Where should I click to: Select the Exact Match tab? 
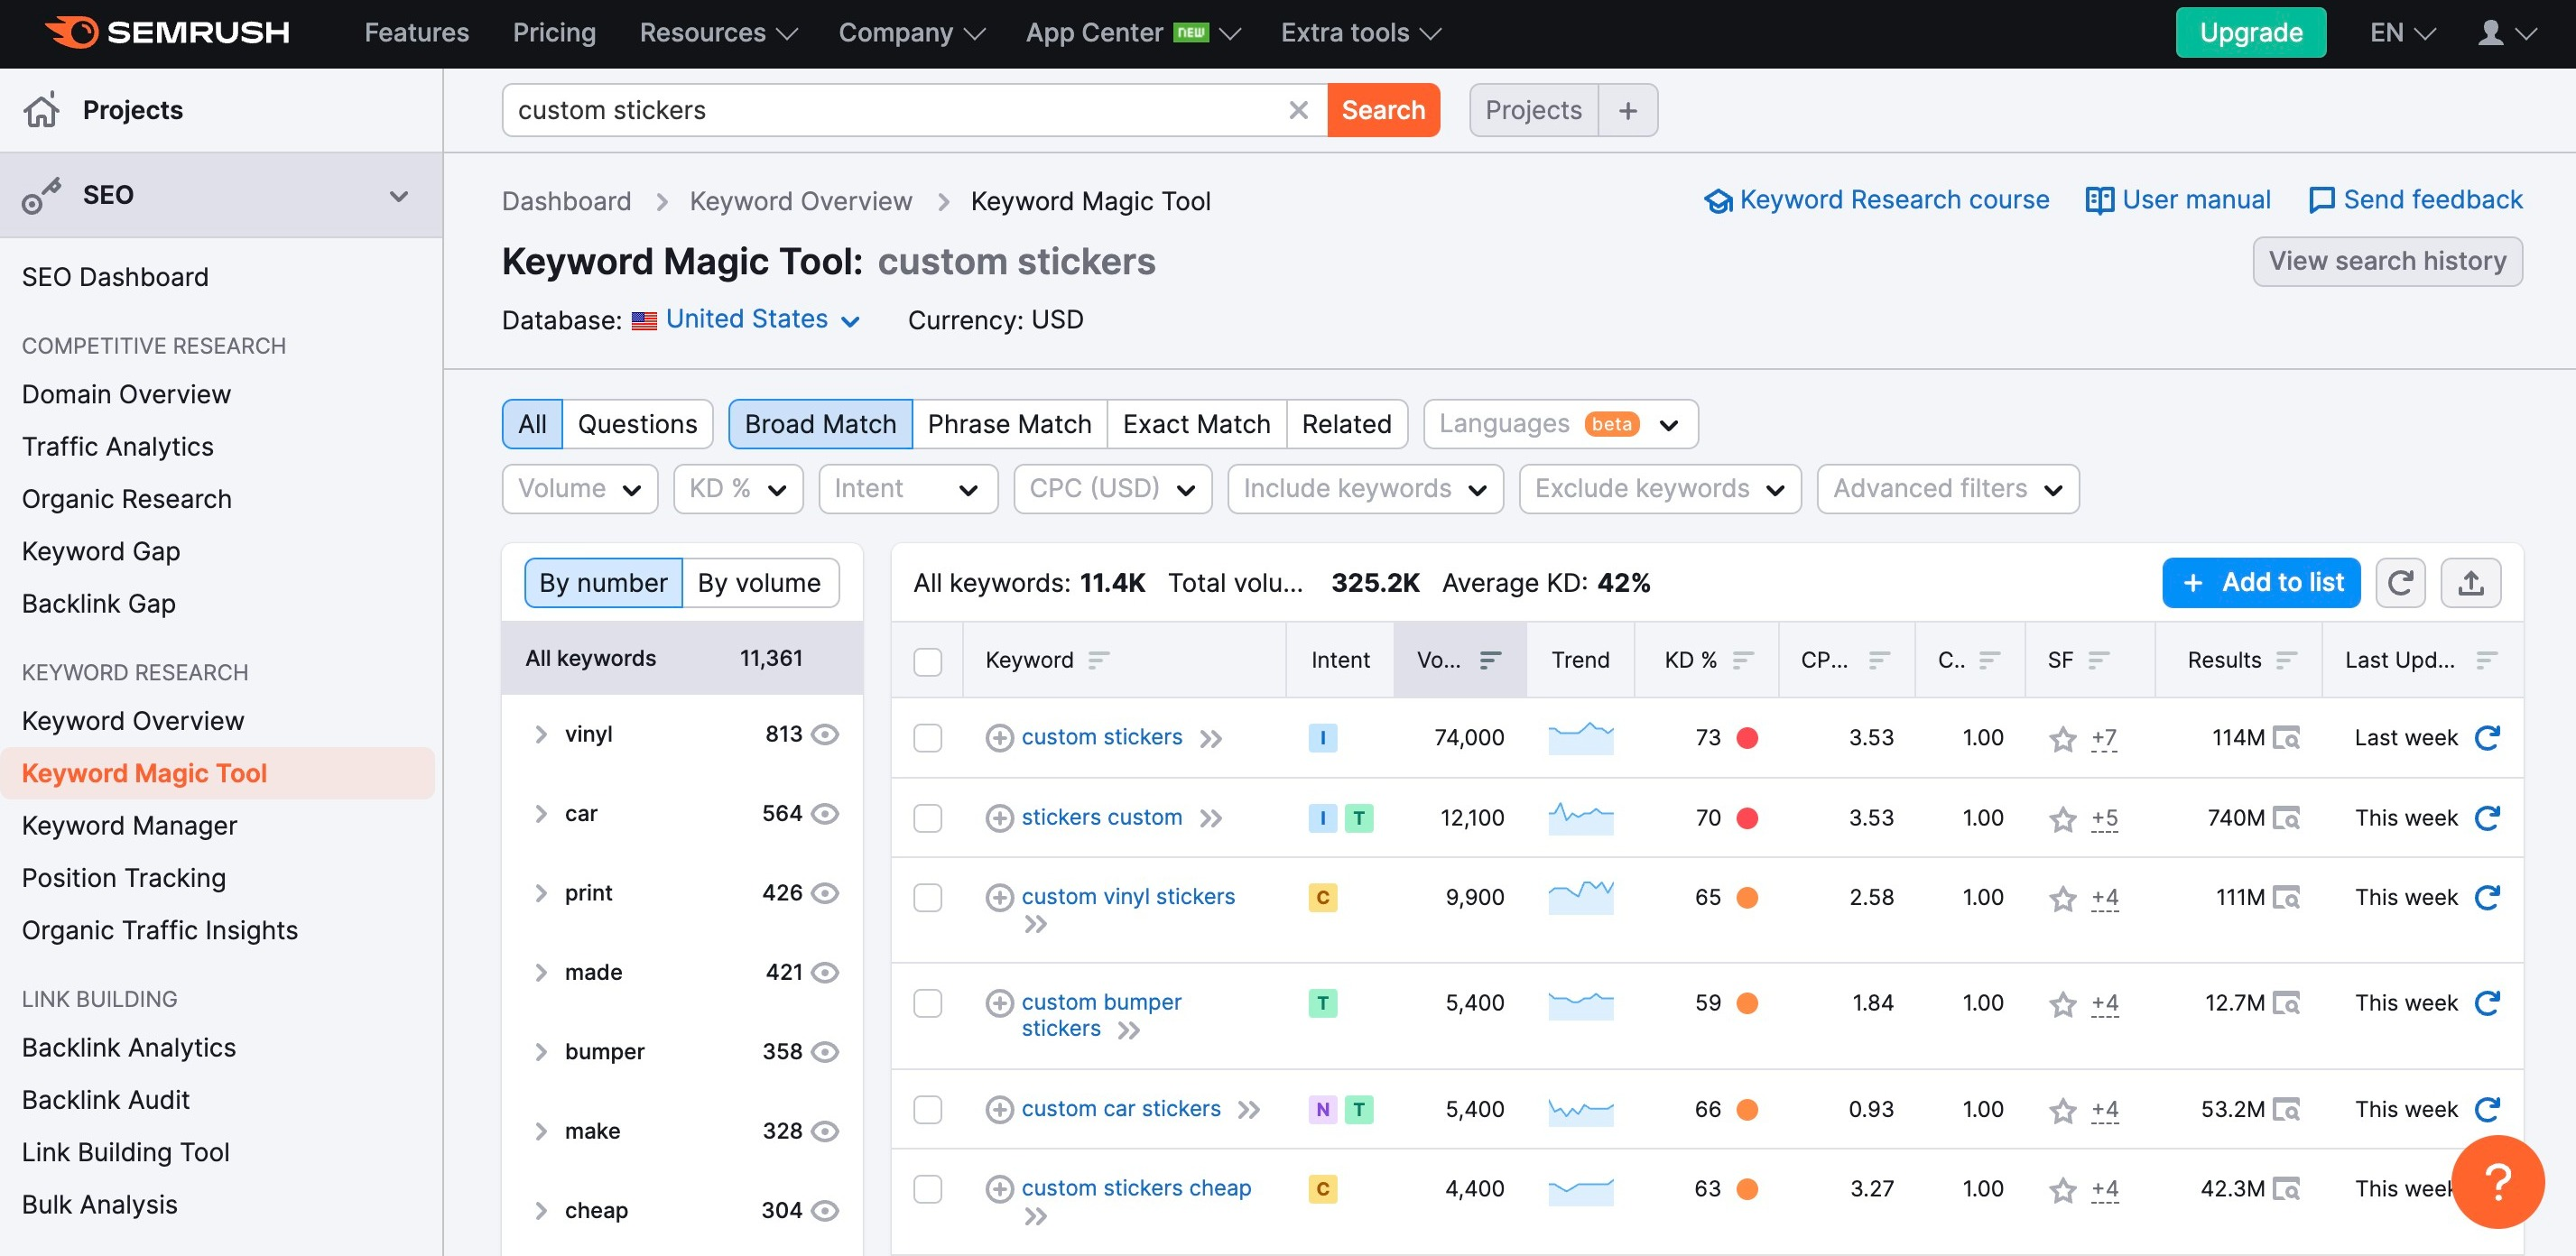pyautogui.click(x=1196, y=424)
